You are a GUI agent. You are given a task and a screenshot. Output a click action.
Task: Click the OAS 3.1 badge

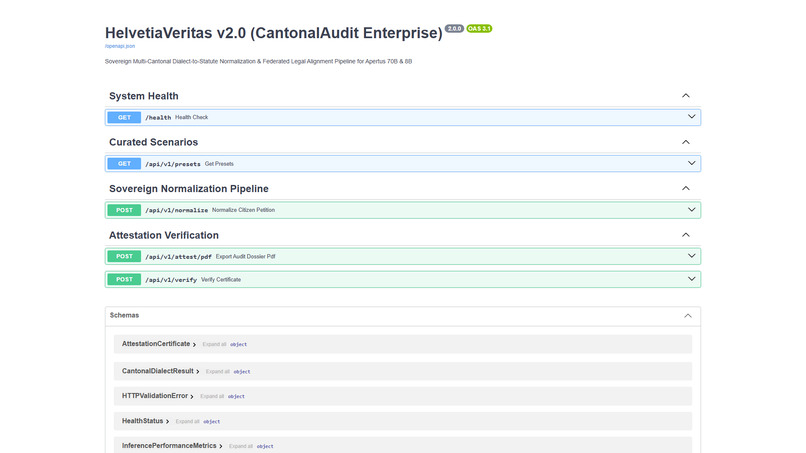(479, 28)
